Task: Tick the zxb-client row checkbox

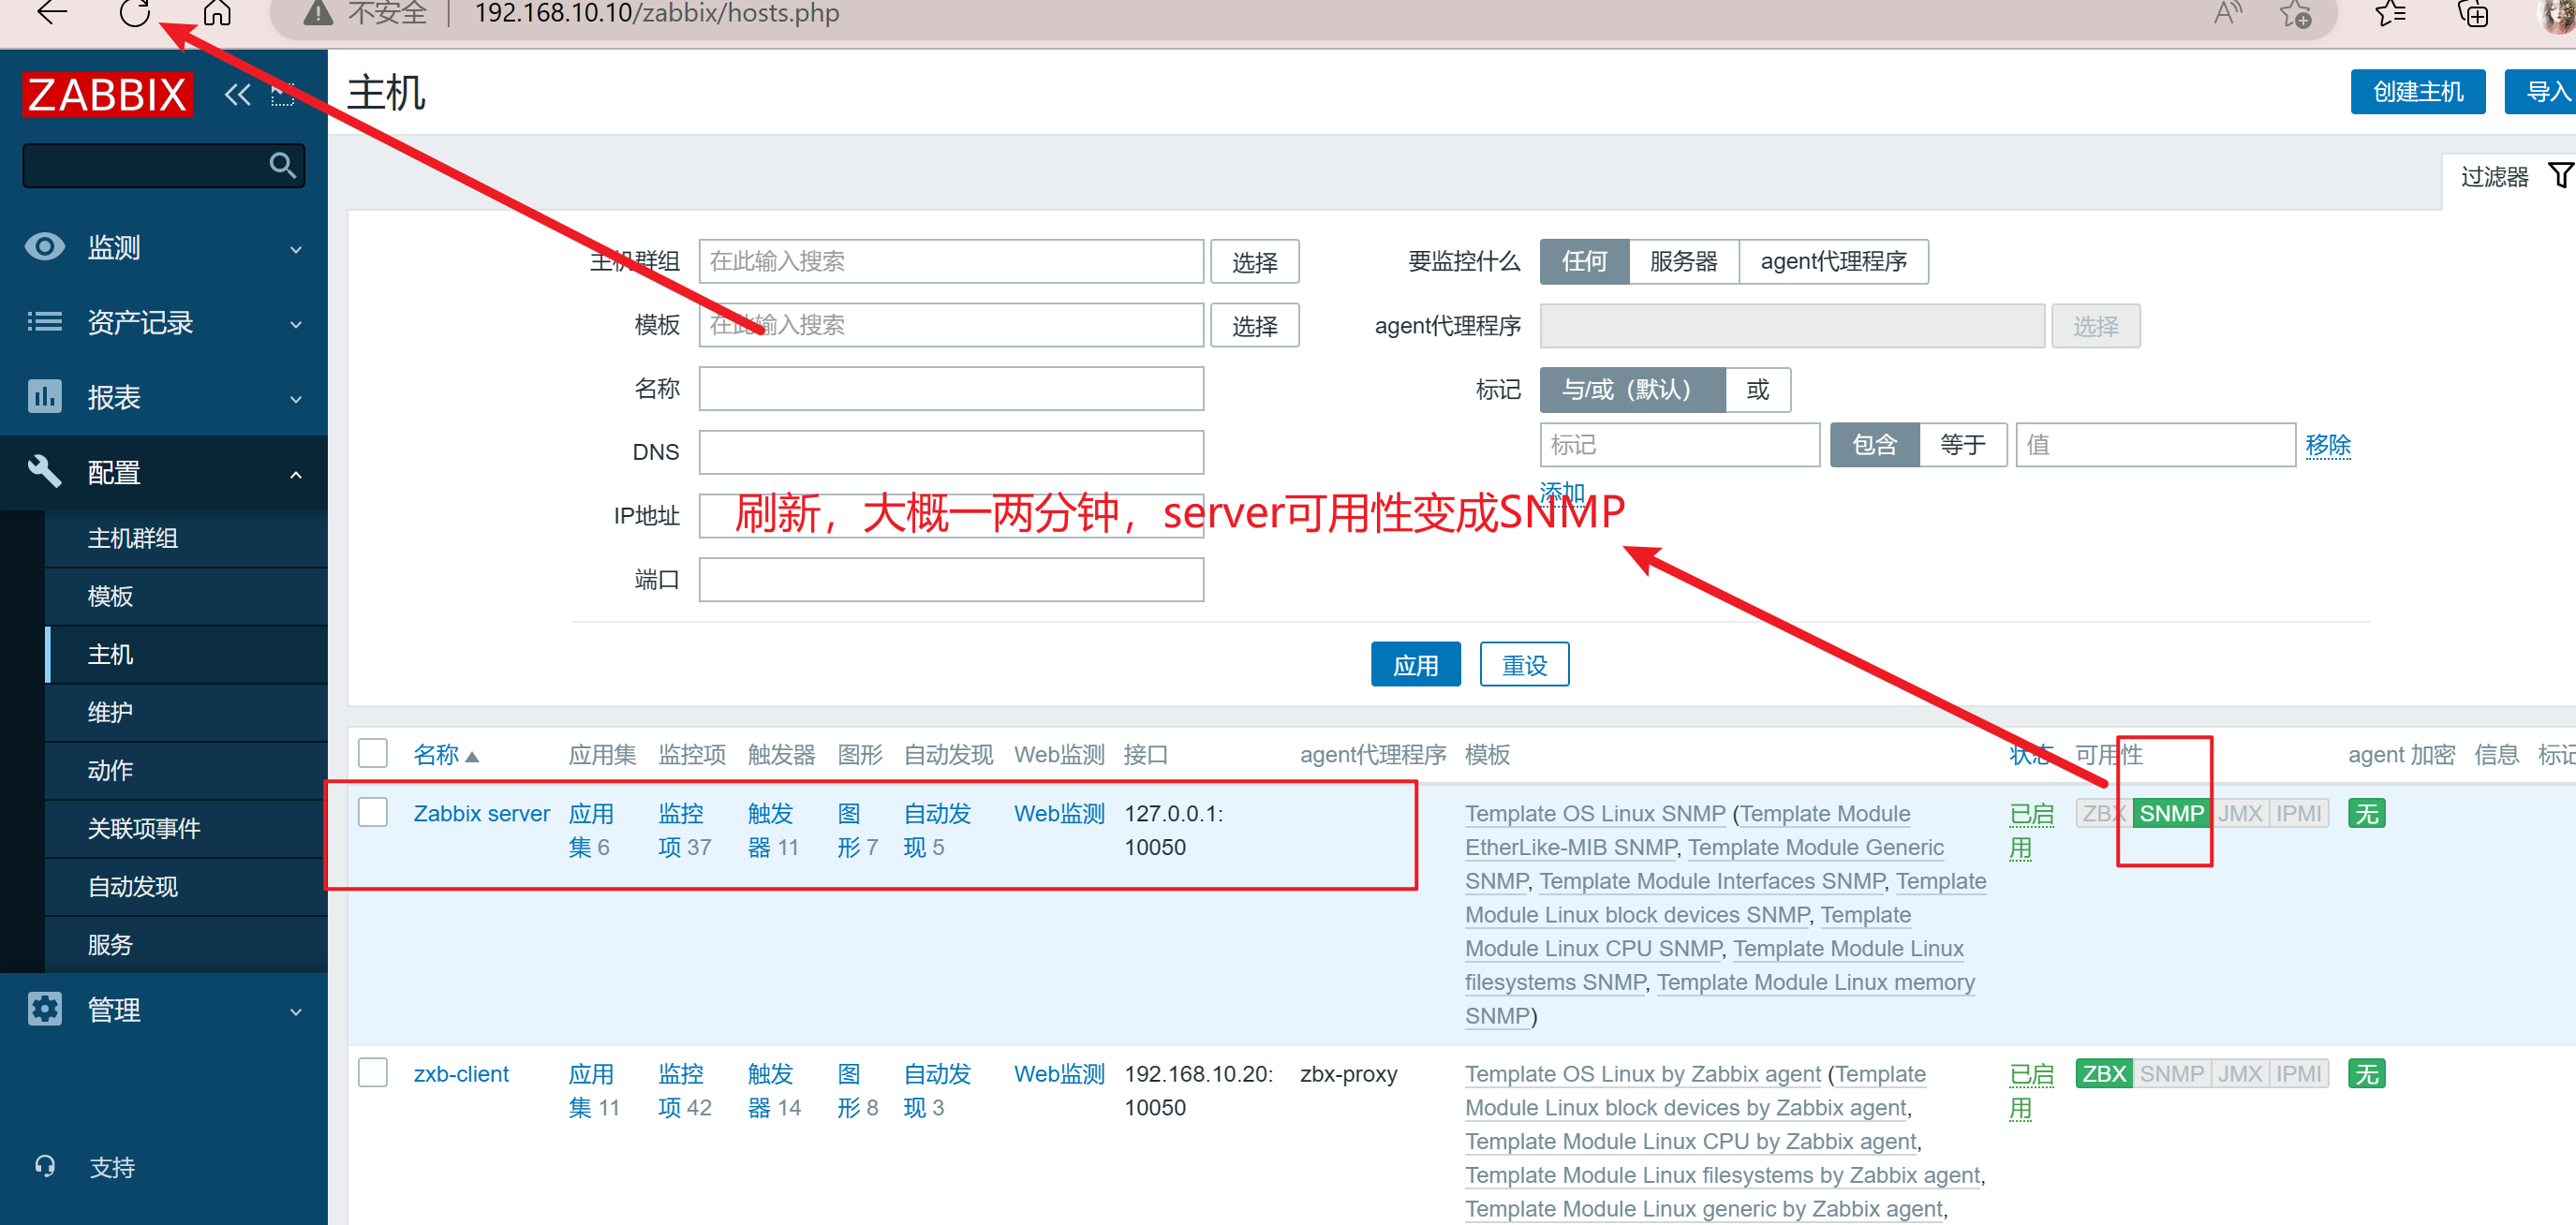Action: coord(373,1072)
